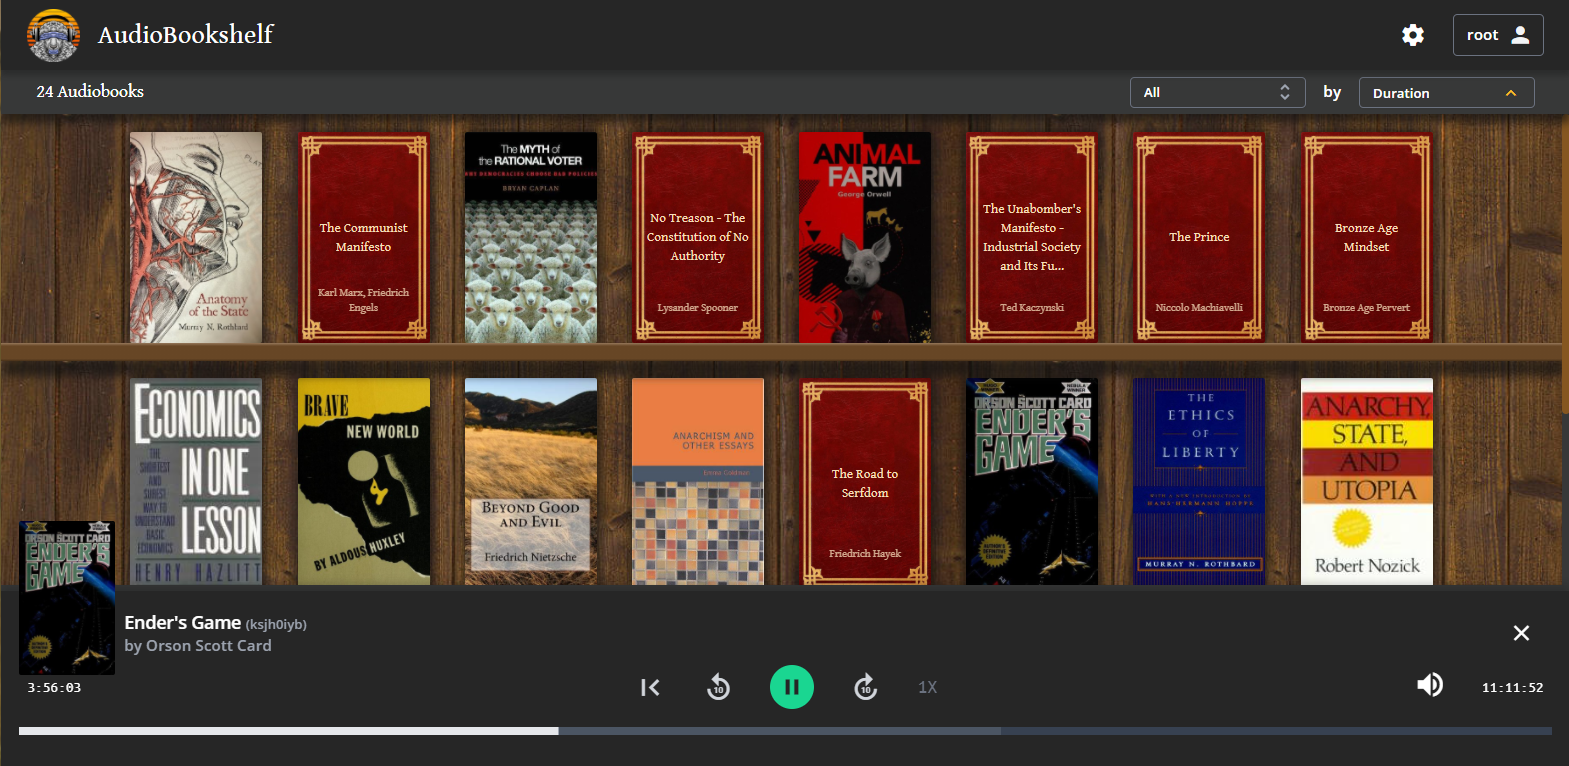Image resolution: width=1569 pixels, height=766 pixels.
Task: Close the Ender's Game player
Action: pyautogui.click(x=1521, y=633)
